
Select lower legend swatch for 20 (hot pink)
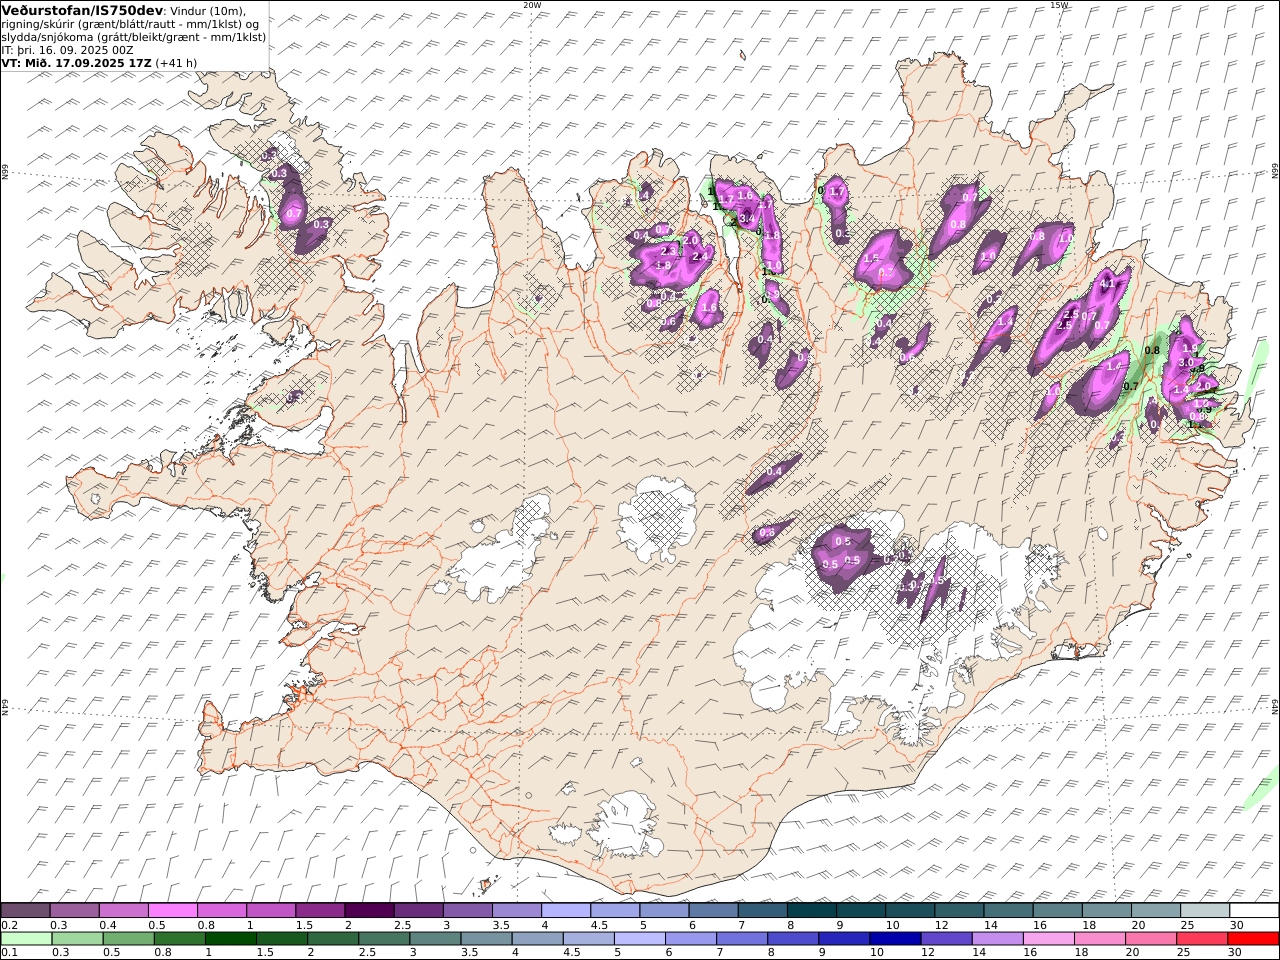[x=1151, y=938]
